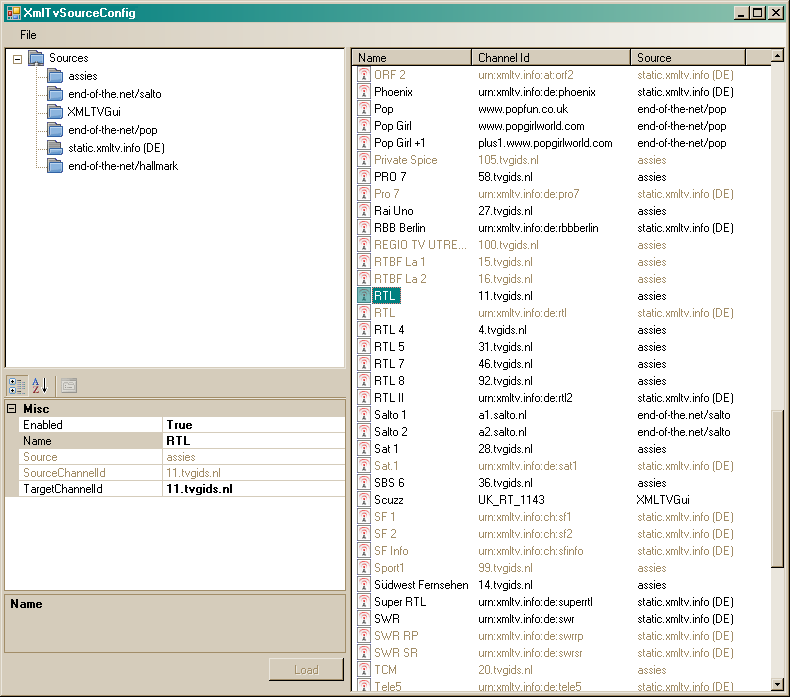Click the TargetChannelId value 11.tvgids.nl

(253, 489)
